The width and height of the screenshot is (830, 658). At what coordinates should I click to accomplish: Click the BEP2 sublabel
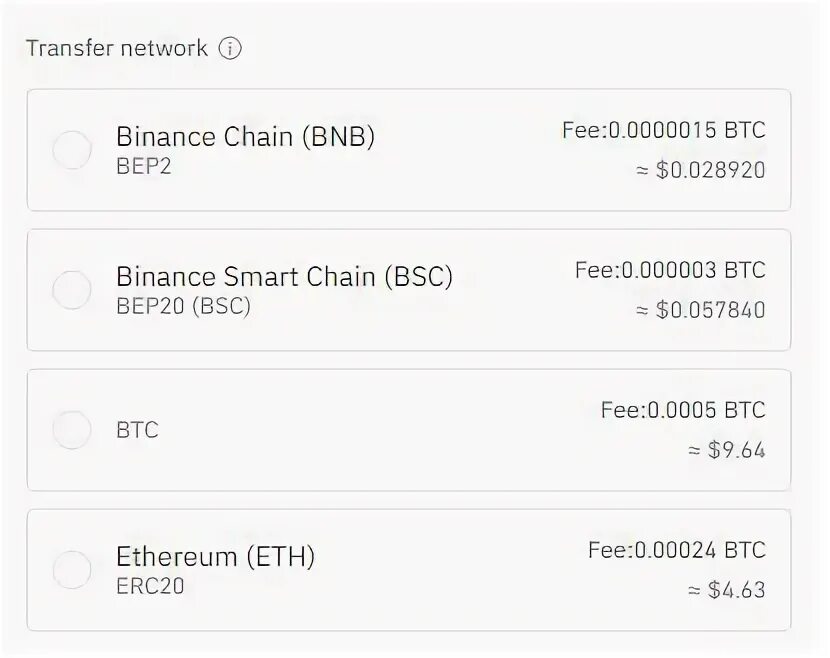pos(144,167)
